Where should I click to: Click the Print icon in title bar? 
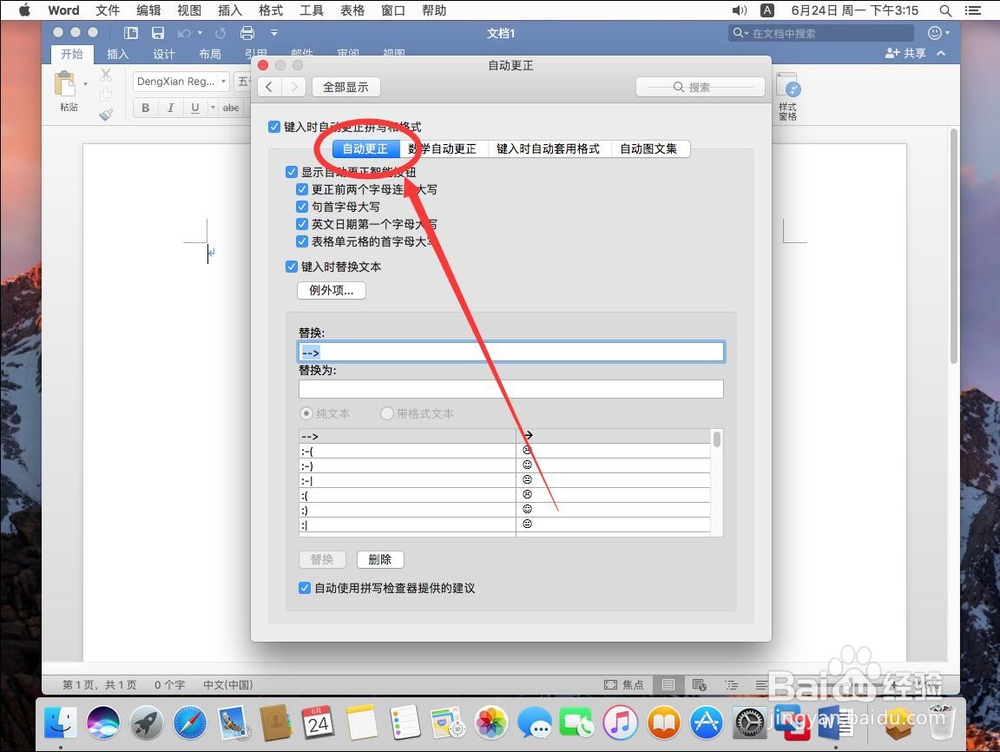click(247, 33)
